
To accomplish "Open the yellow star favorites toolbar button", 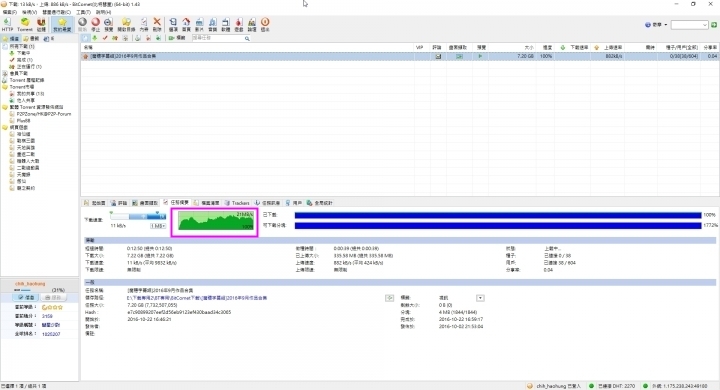I will (x=62, y=24).
